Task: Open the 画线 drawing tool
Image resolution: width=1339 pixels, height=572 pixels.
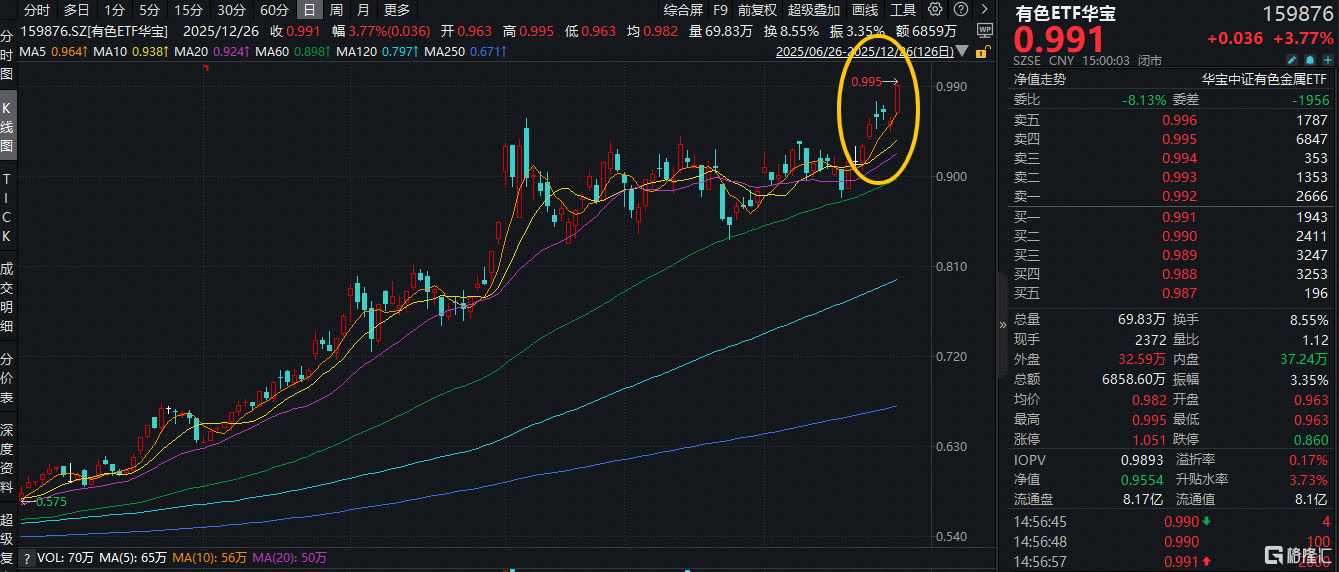Action: coord(866,10)
